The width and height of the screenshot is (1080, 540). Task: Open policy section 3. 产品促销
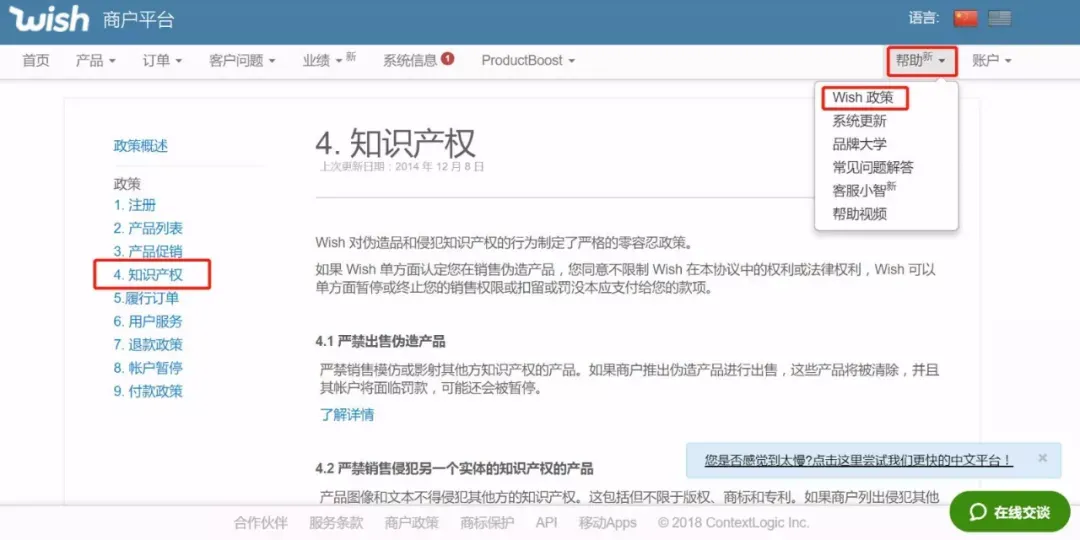point(148,251)
